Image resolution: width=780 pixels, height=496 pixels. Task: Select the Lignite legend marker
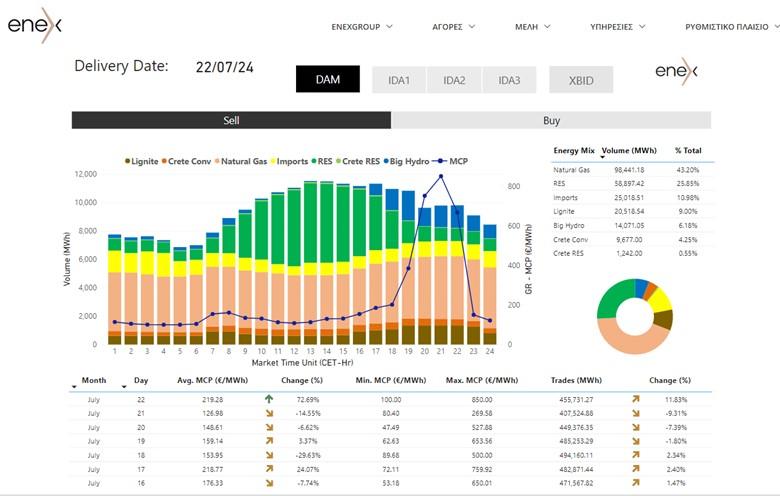[127, 161]
